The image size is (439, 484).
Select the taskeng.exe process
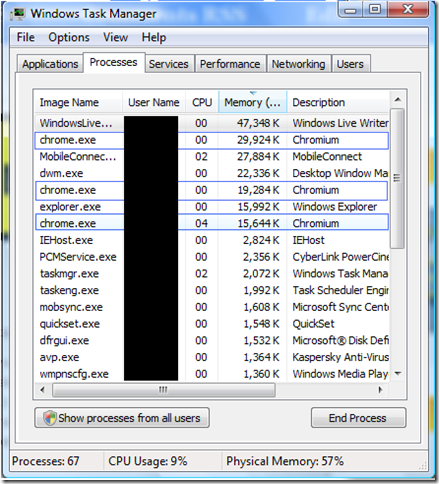tap(212, 290)
